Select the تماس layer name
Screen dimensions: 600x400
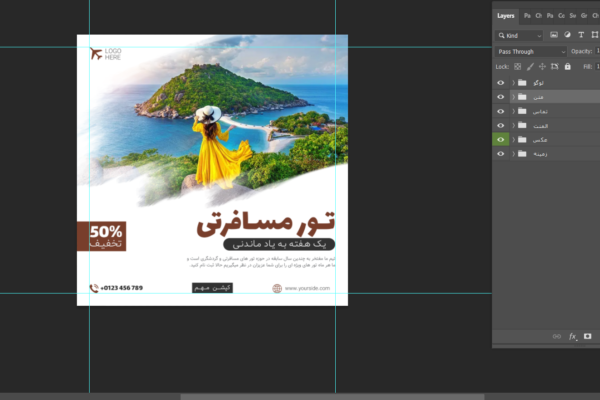pos(540,111)
